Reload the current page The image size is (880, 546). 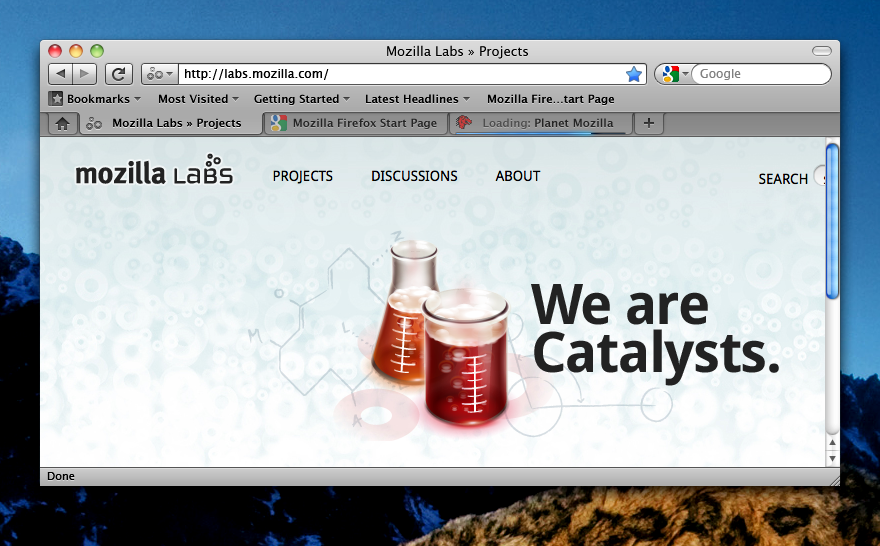point(119,74)
